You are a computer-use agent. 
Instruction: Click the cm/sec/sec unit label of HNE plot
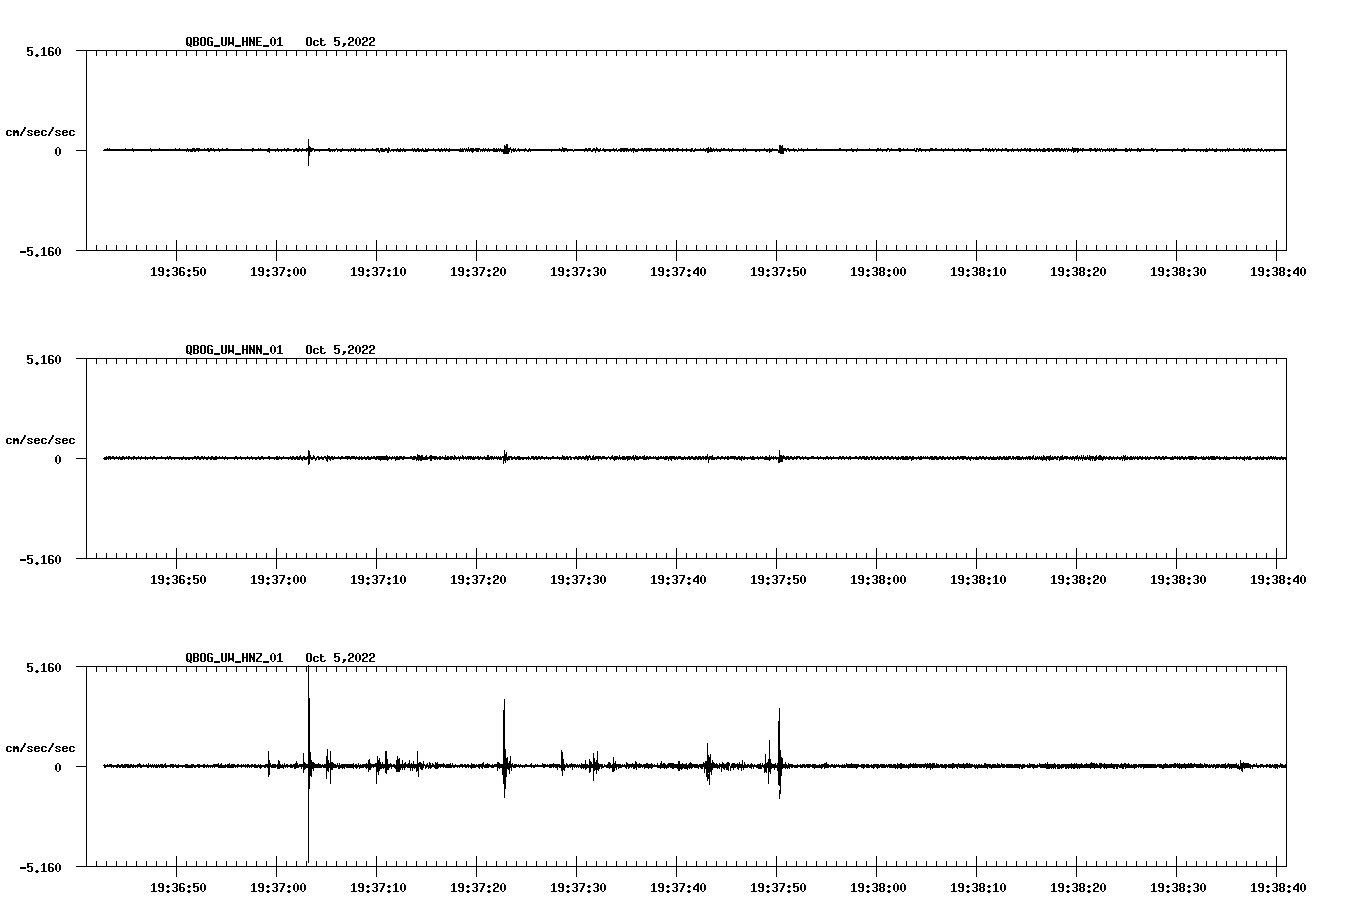click(40, 132)
